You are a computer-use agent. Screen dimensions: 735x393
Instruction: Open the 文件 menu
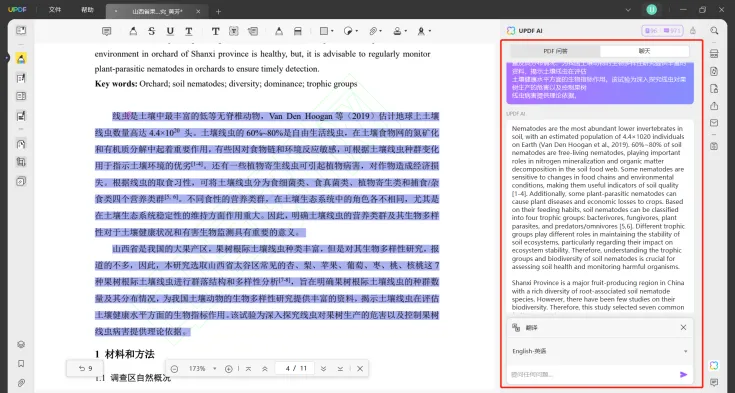(x=55, y=10)
